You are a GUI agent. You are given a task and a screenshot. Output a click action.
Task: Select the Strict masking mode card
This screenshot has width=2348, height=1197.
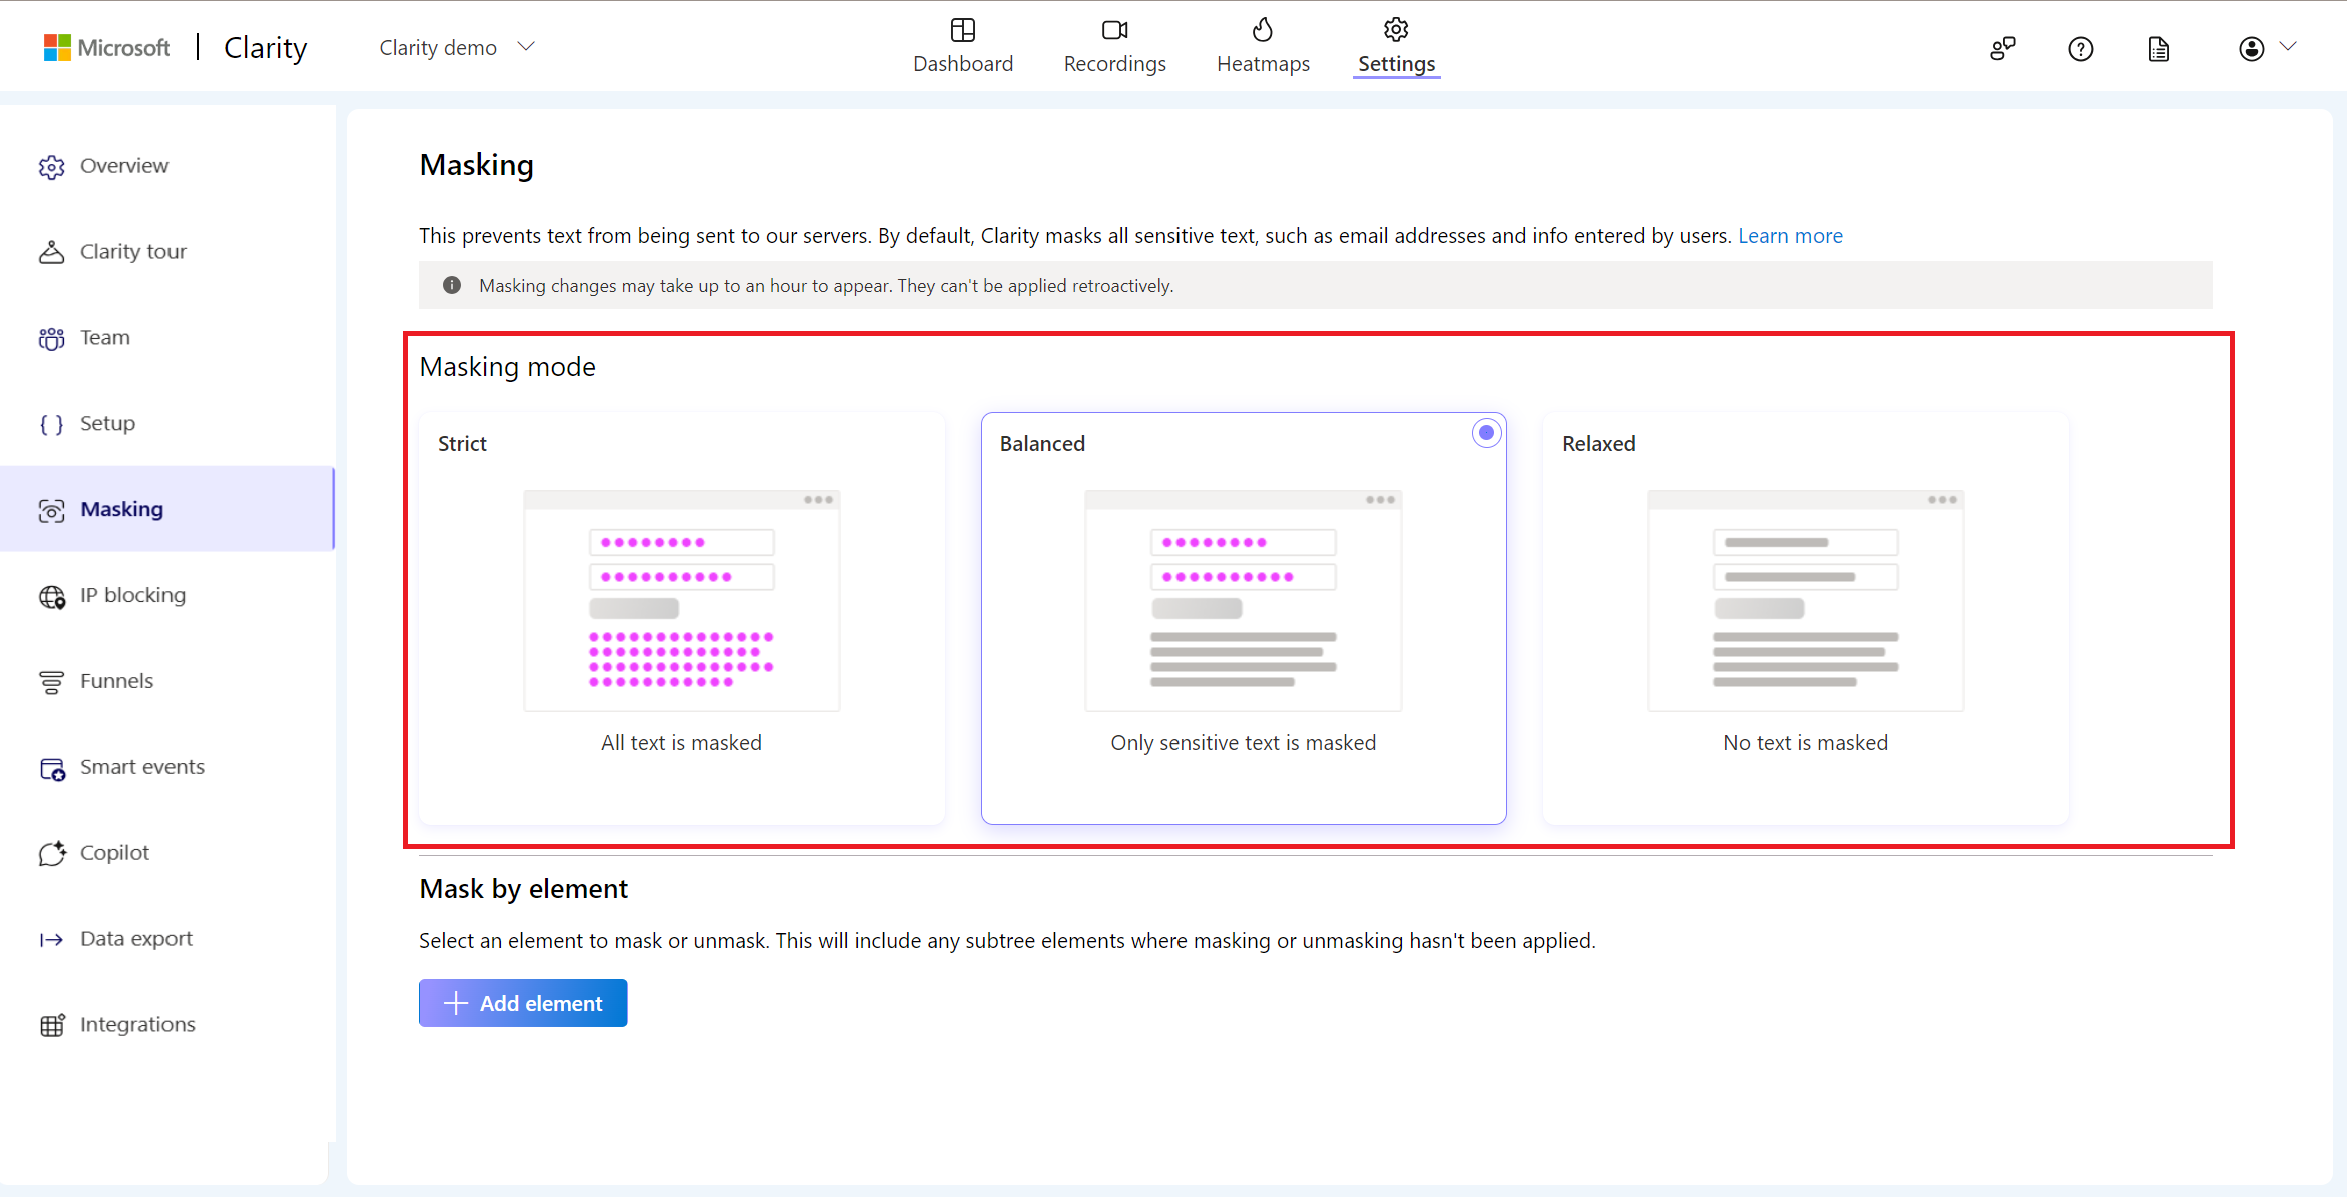tap(682, 618)
